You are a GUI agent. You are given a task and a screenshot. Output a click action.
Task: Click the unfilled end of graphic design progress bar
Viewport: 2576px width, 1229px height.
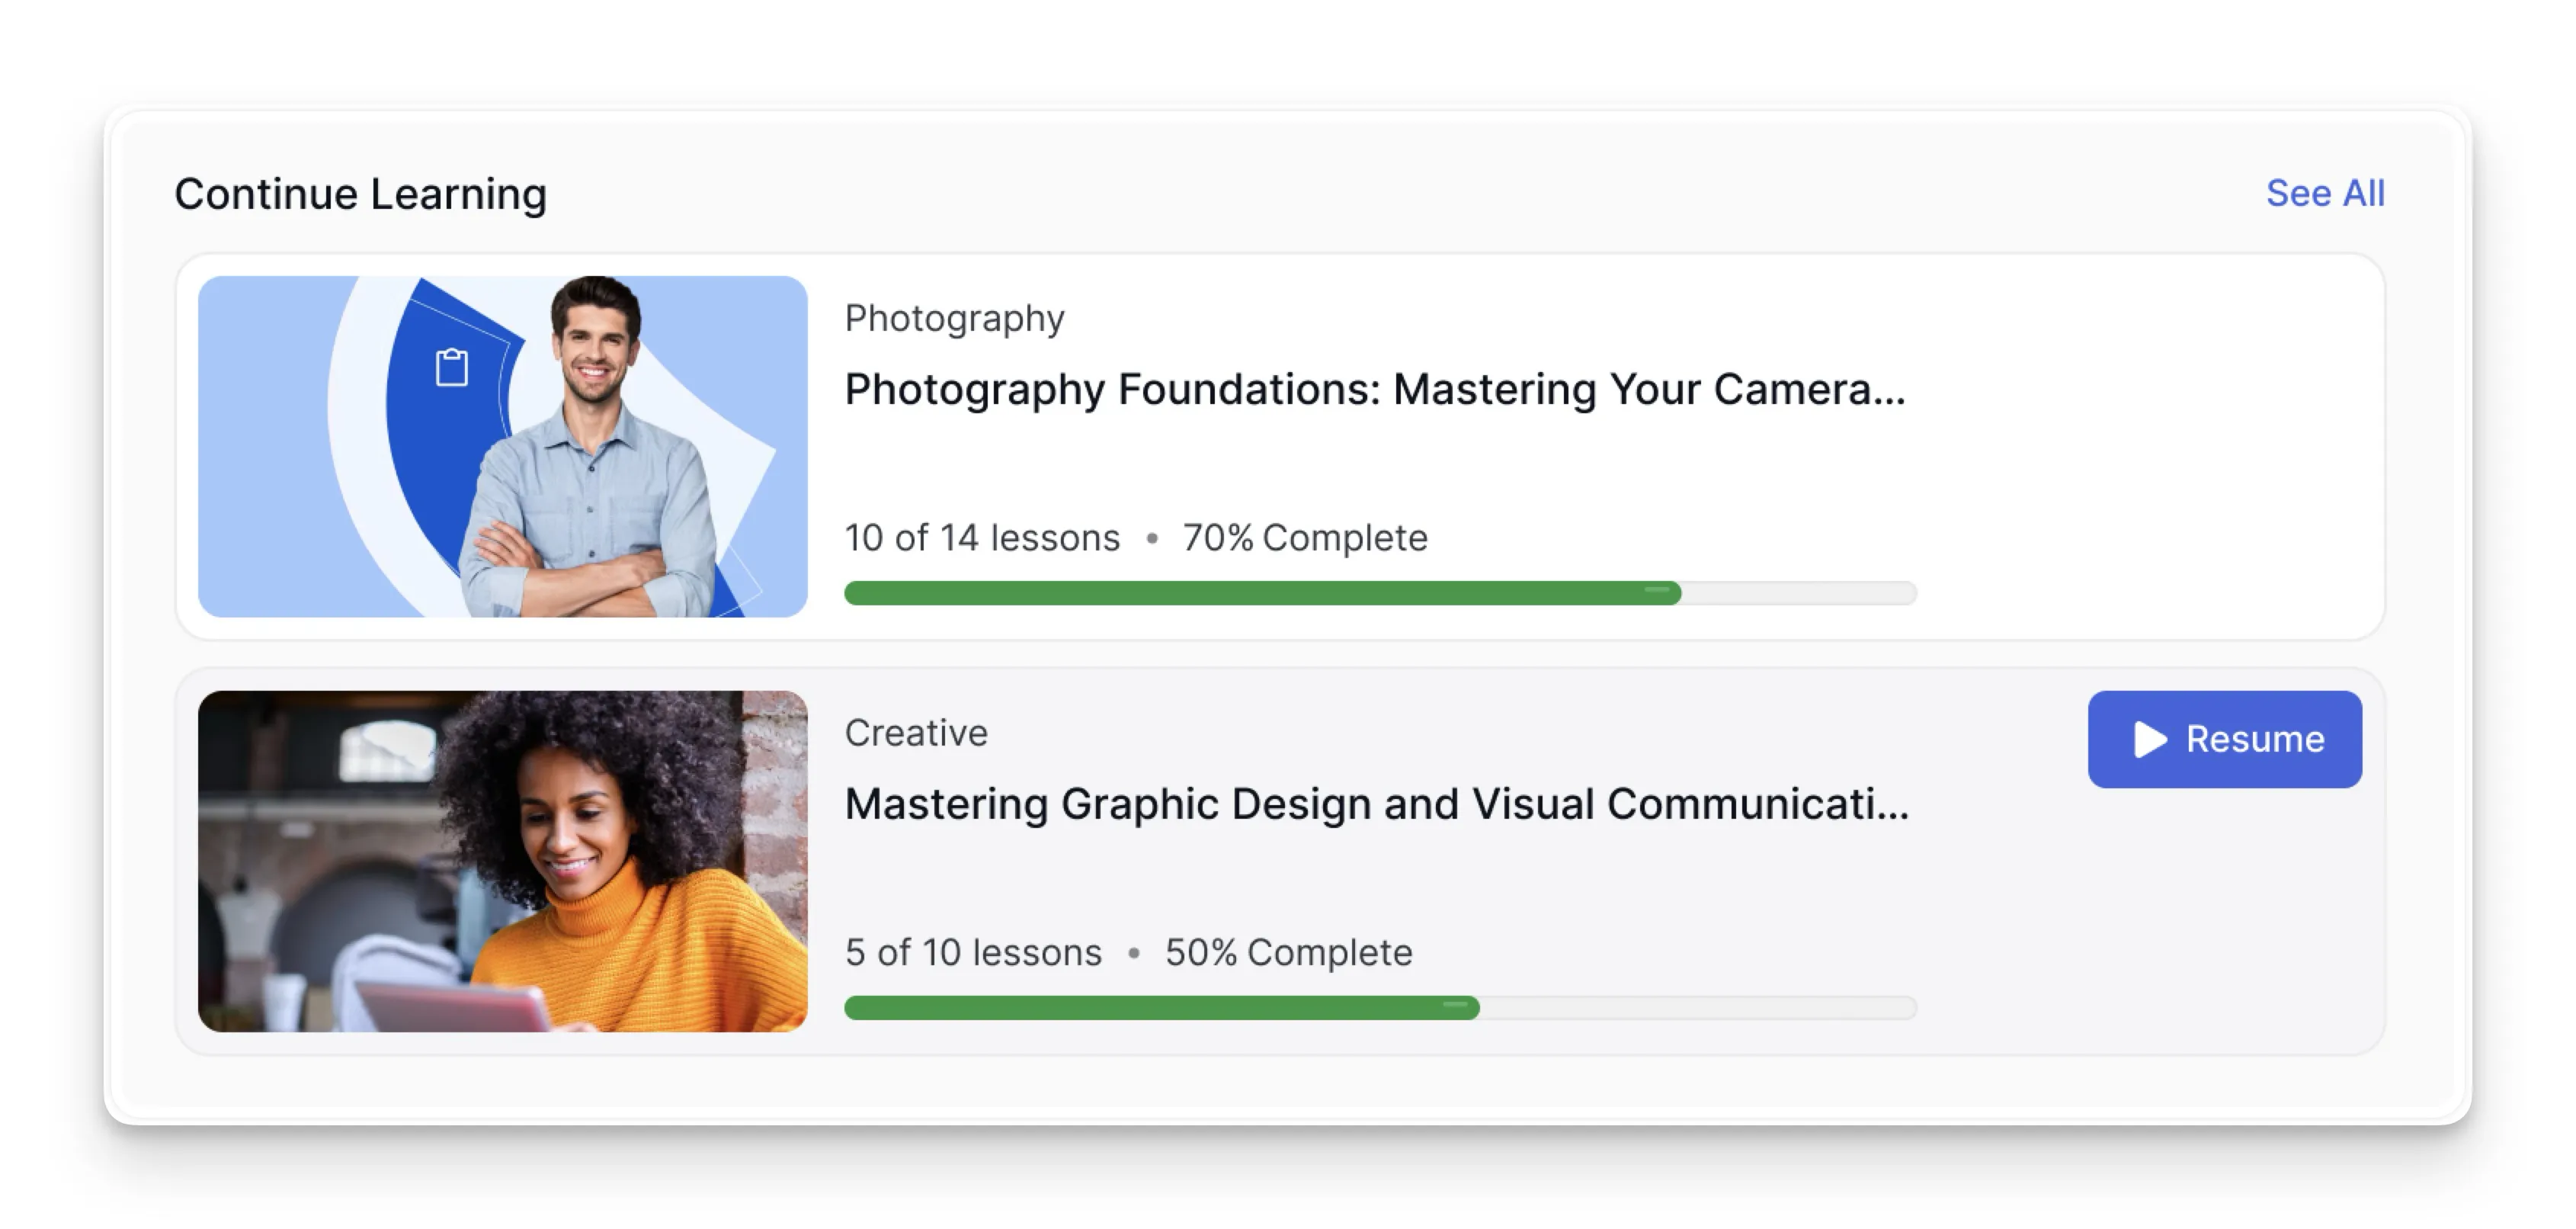click(1699, 1008)
